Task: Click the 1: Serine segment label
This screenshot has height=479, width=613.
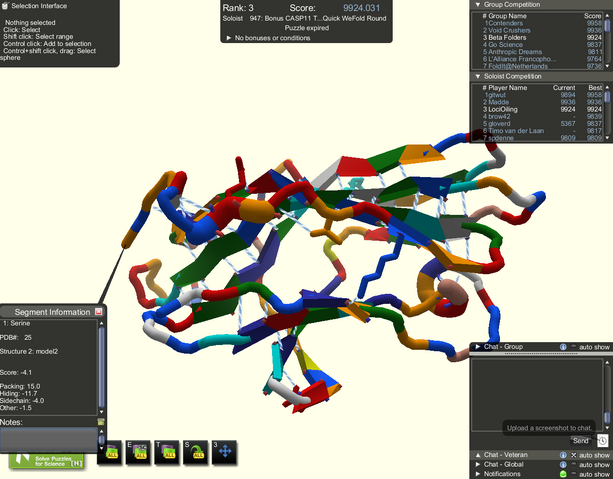Action: 16,323
